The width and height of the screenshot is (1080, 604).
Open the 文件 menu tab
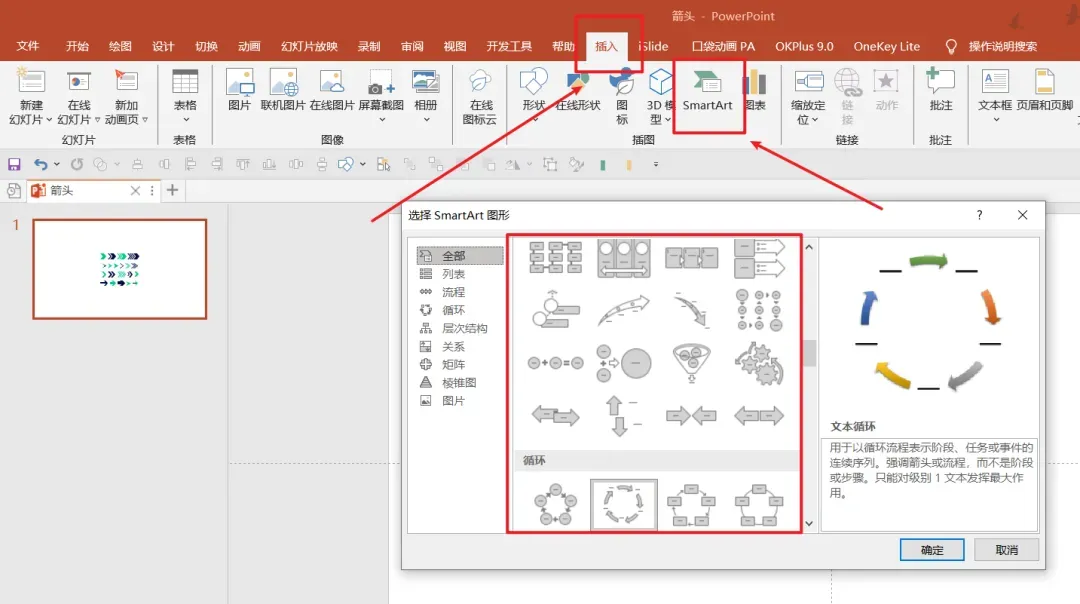(x=28, y=46)
